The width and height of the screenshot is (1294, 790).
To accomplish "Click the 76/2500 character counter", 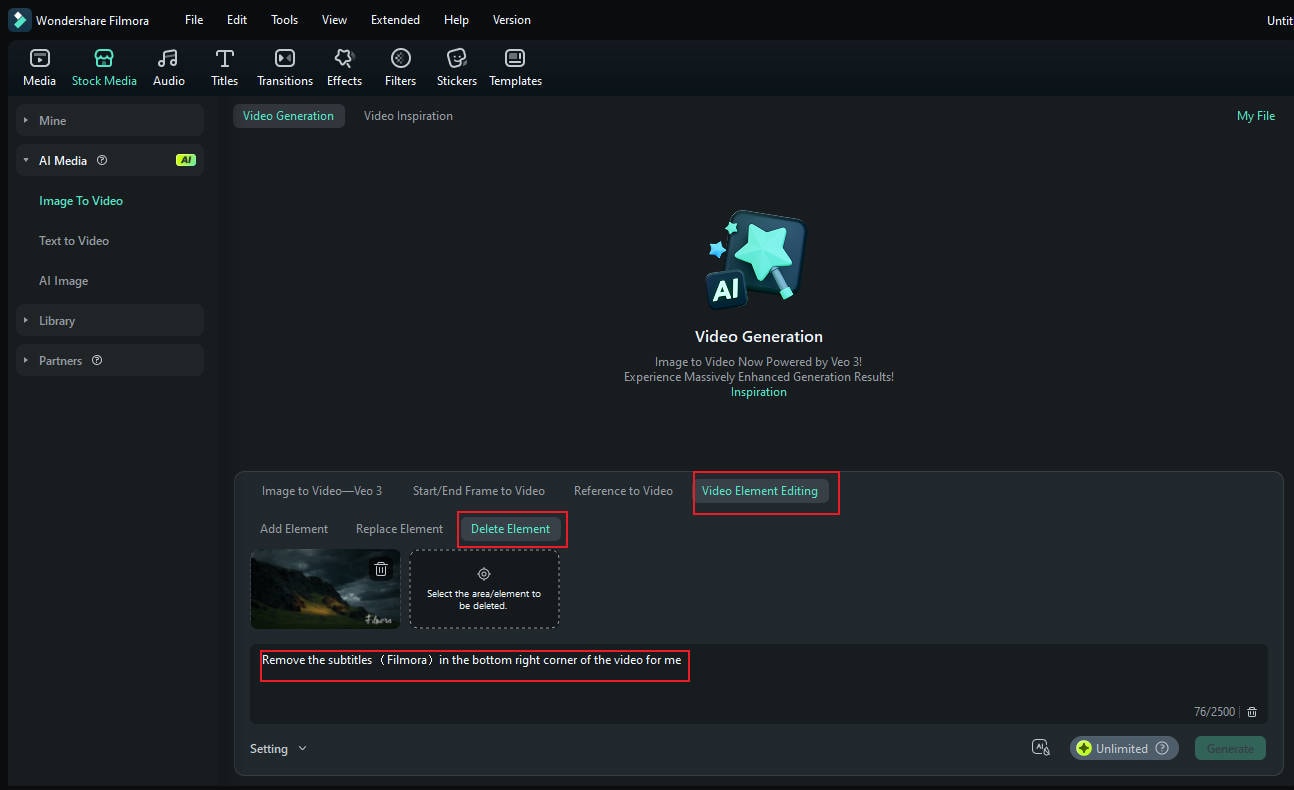I will point(1215,712).
